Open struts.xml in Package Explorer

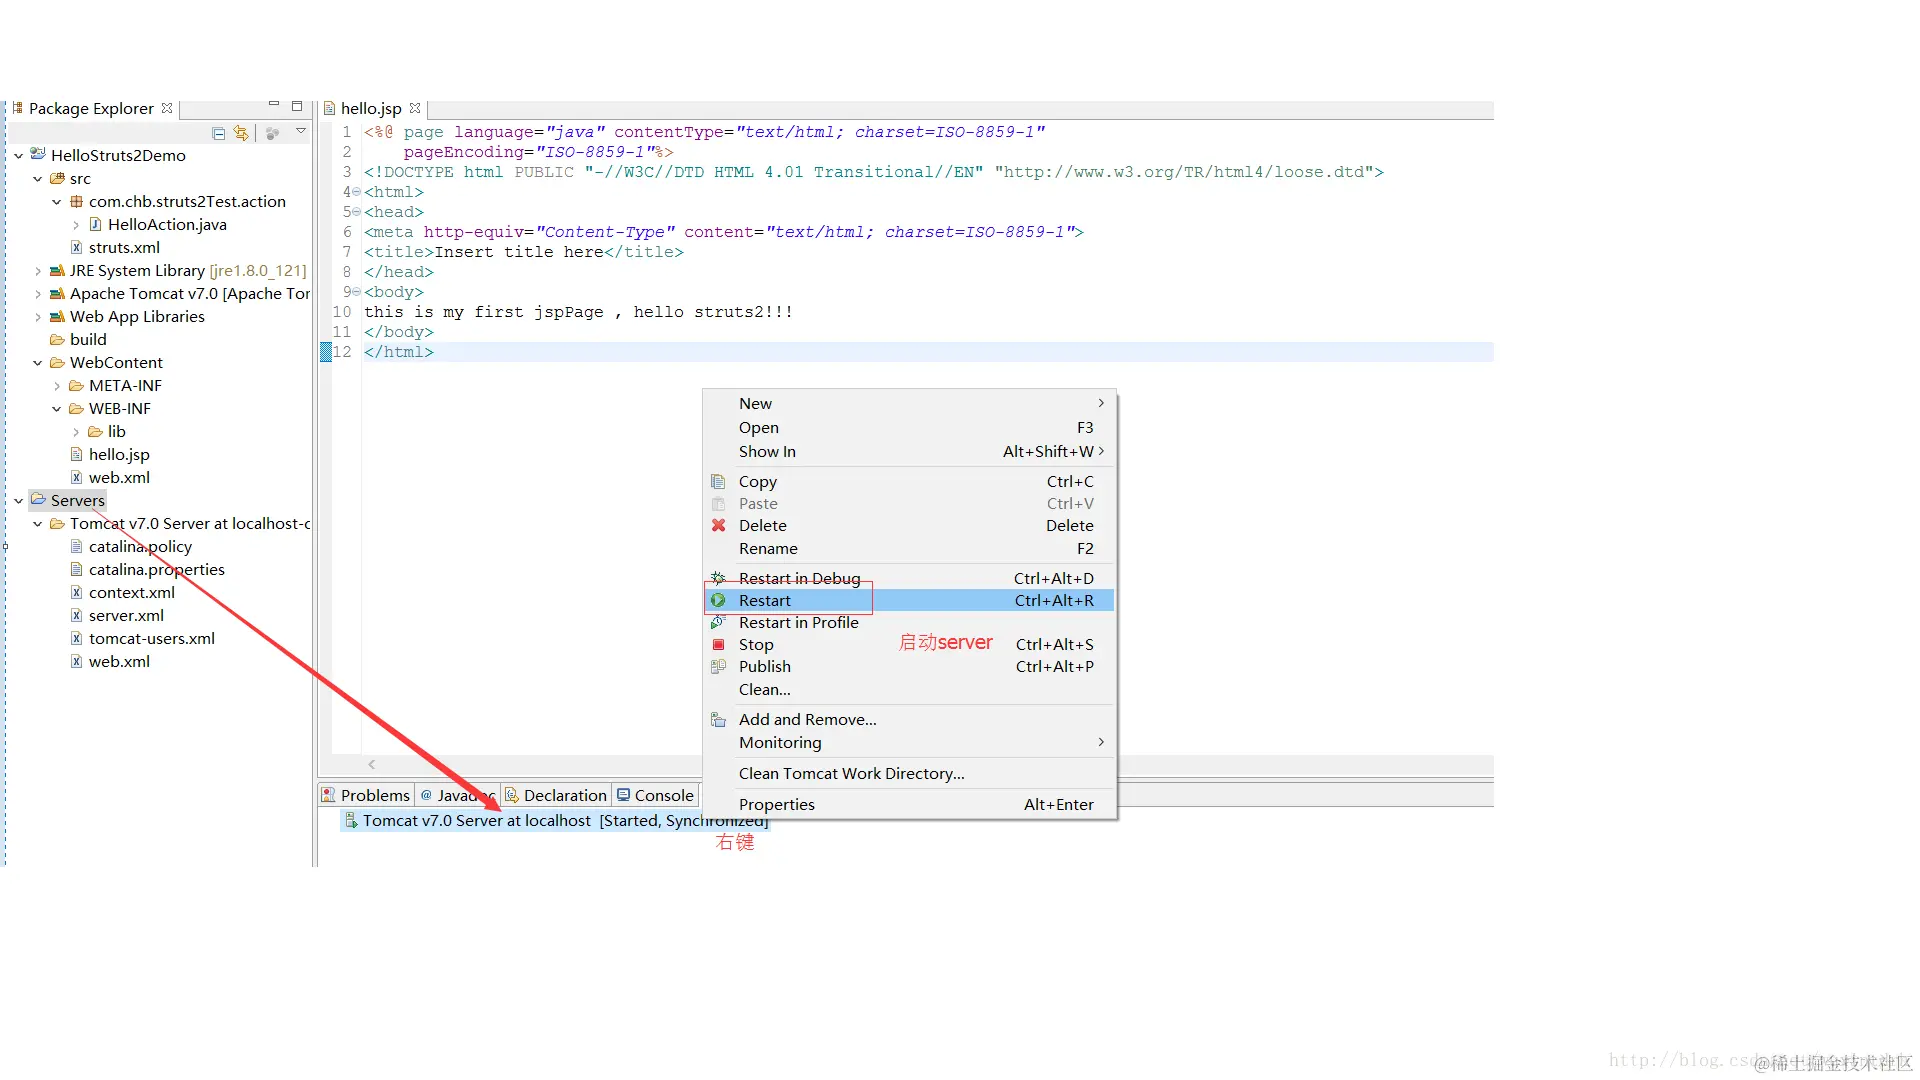[124, 248]
